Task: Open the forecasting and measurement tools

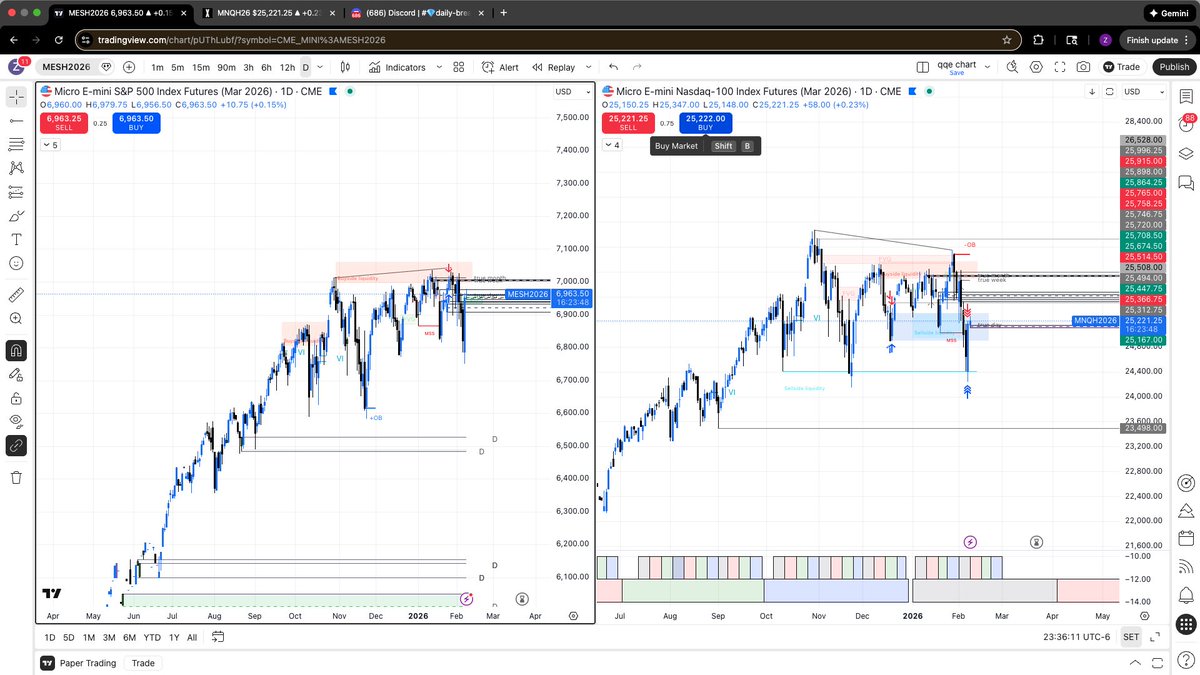Action: [16, 191]
